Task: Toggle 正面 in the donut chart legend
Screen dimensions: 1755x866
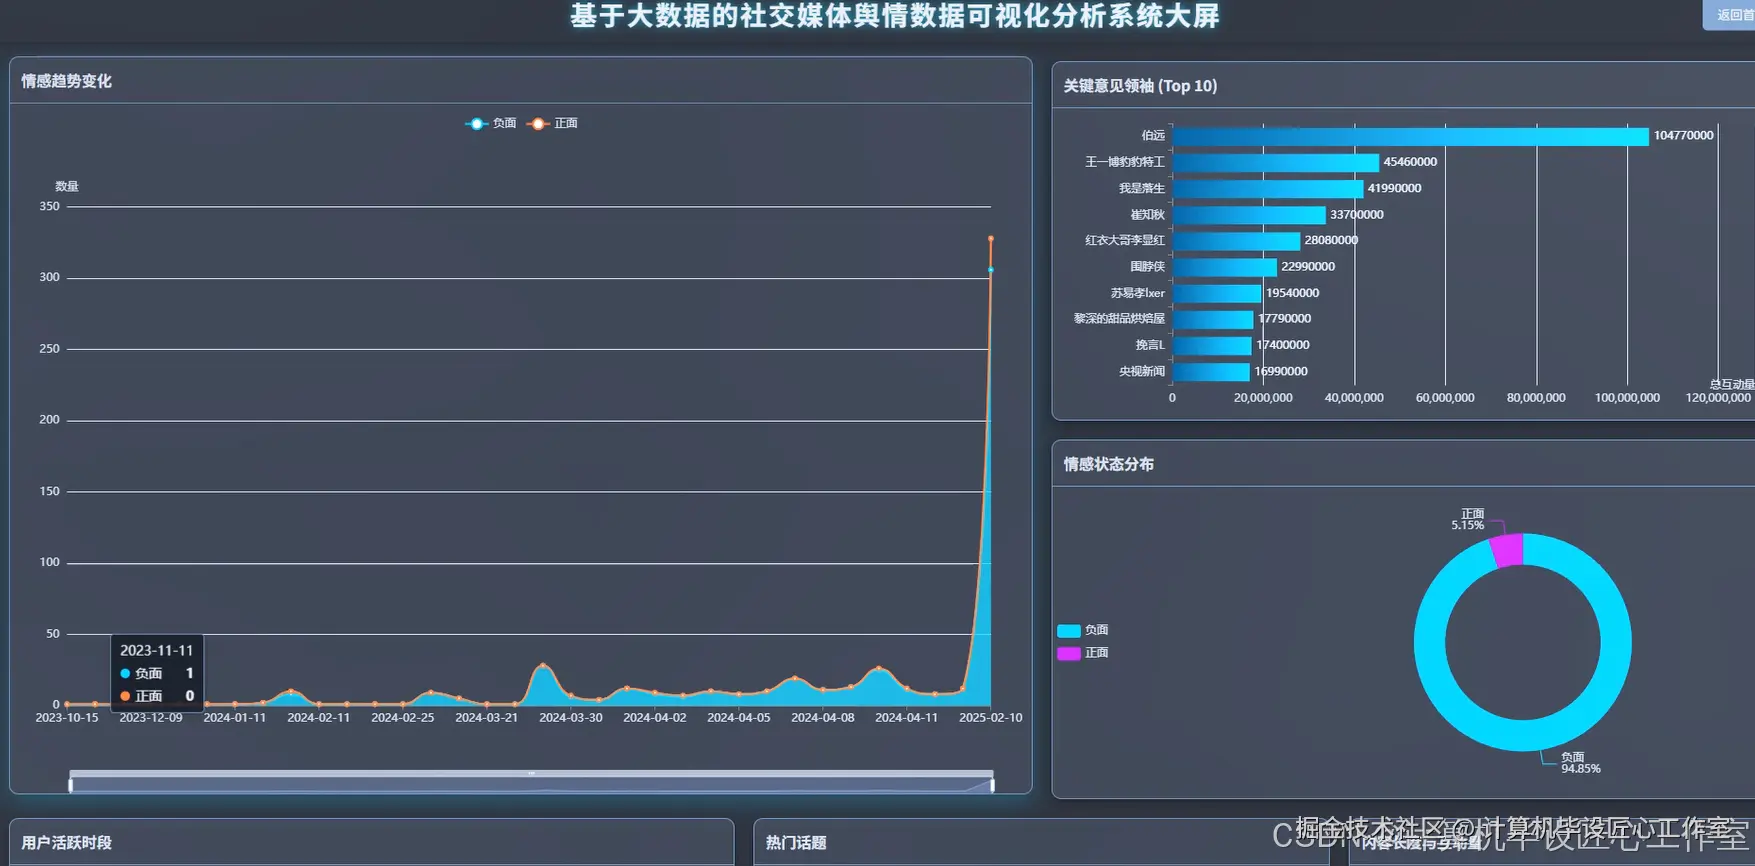Action: [1083, 653]
